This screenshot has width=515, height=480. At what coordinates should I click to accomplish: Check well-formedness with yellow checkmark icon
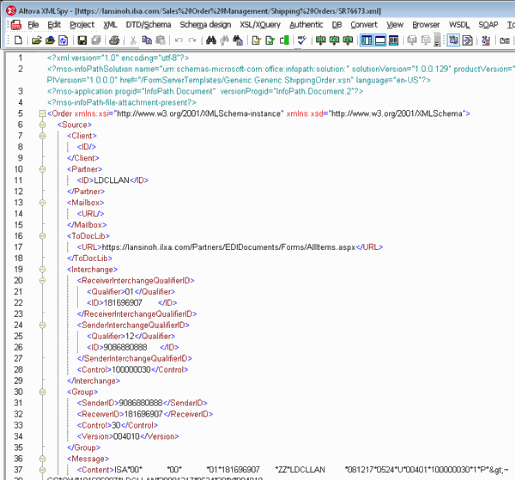click(x=256, y=40)
